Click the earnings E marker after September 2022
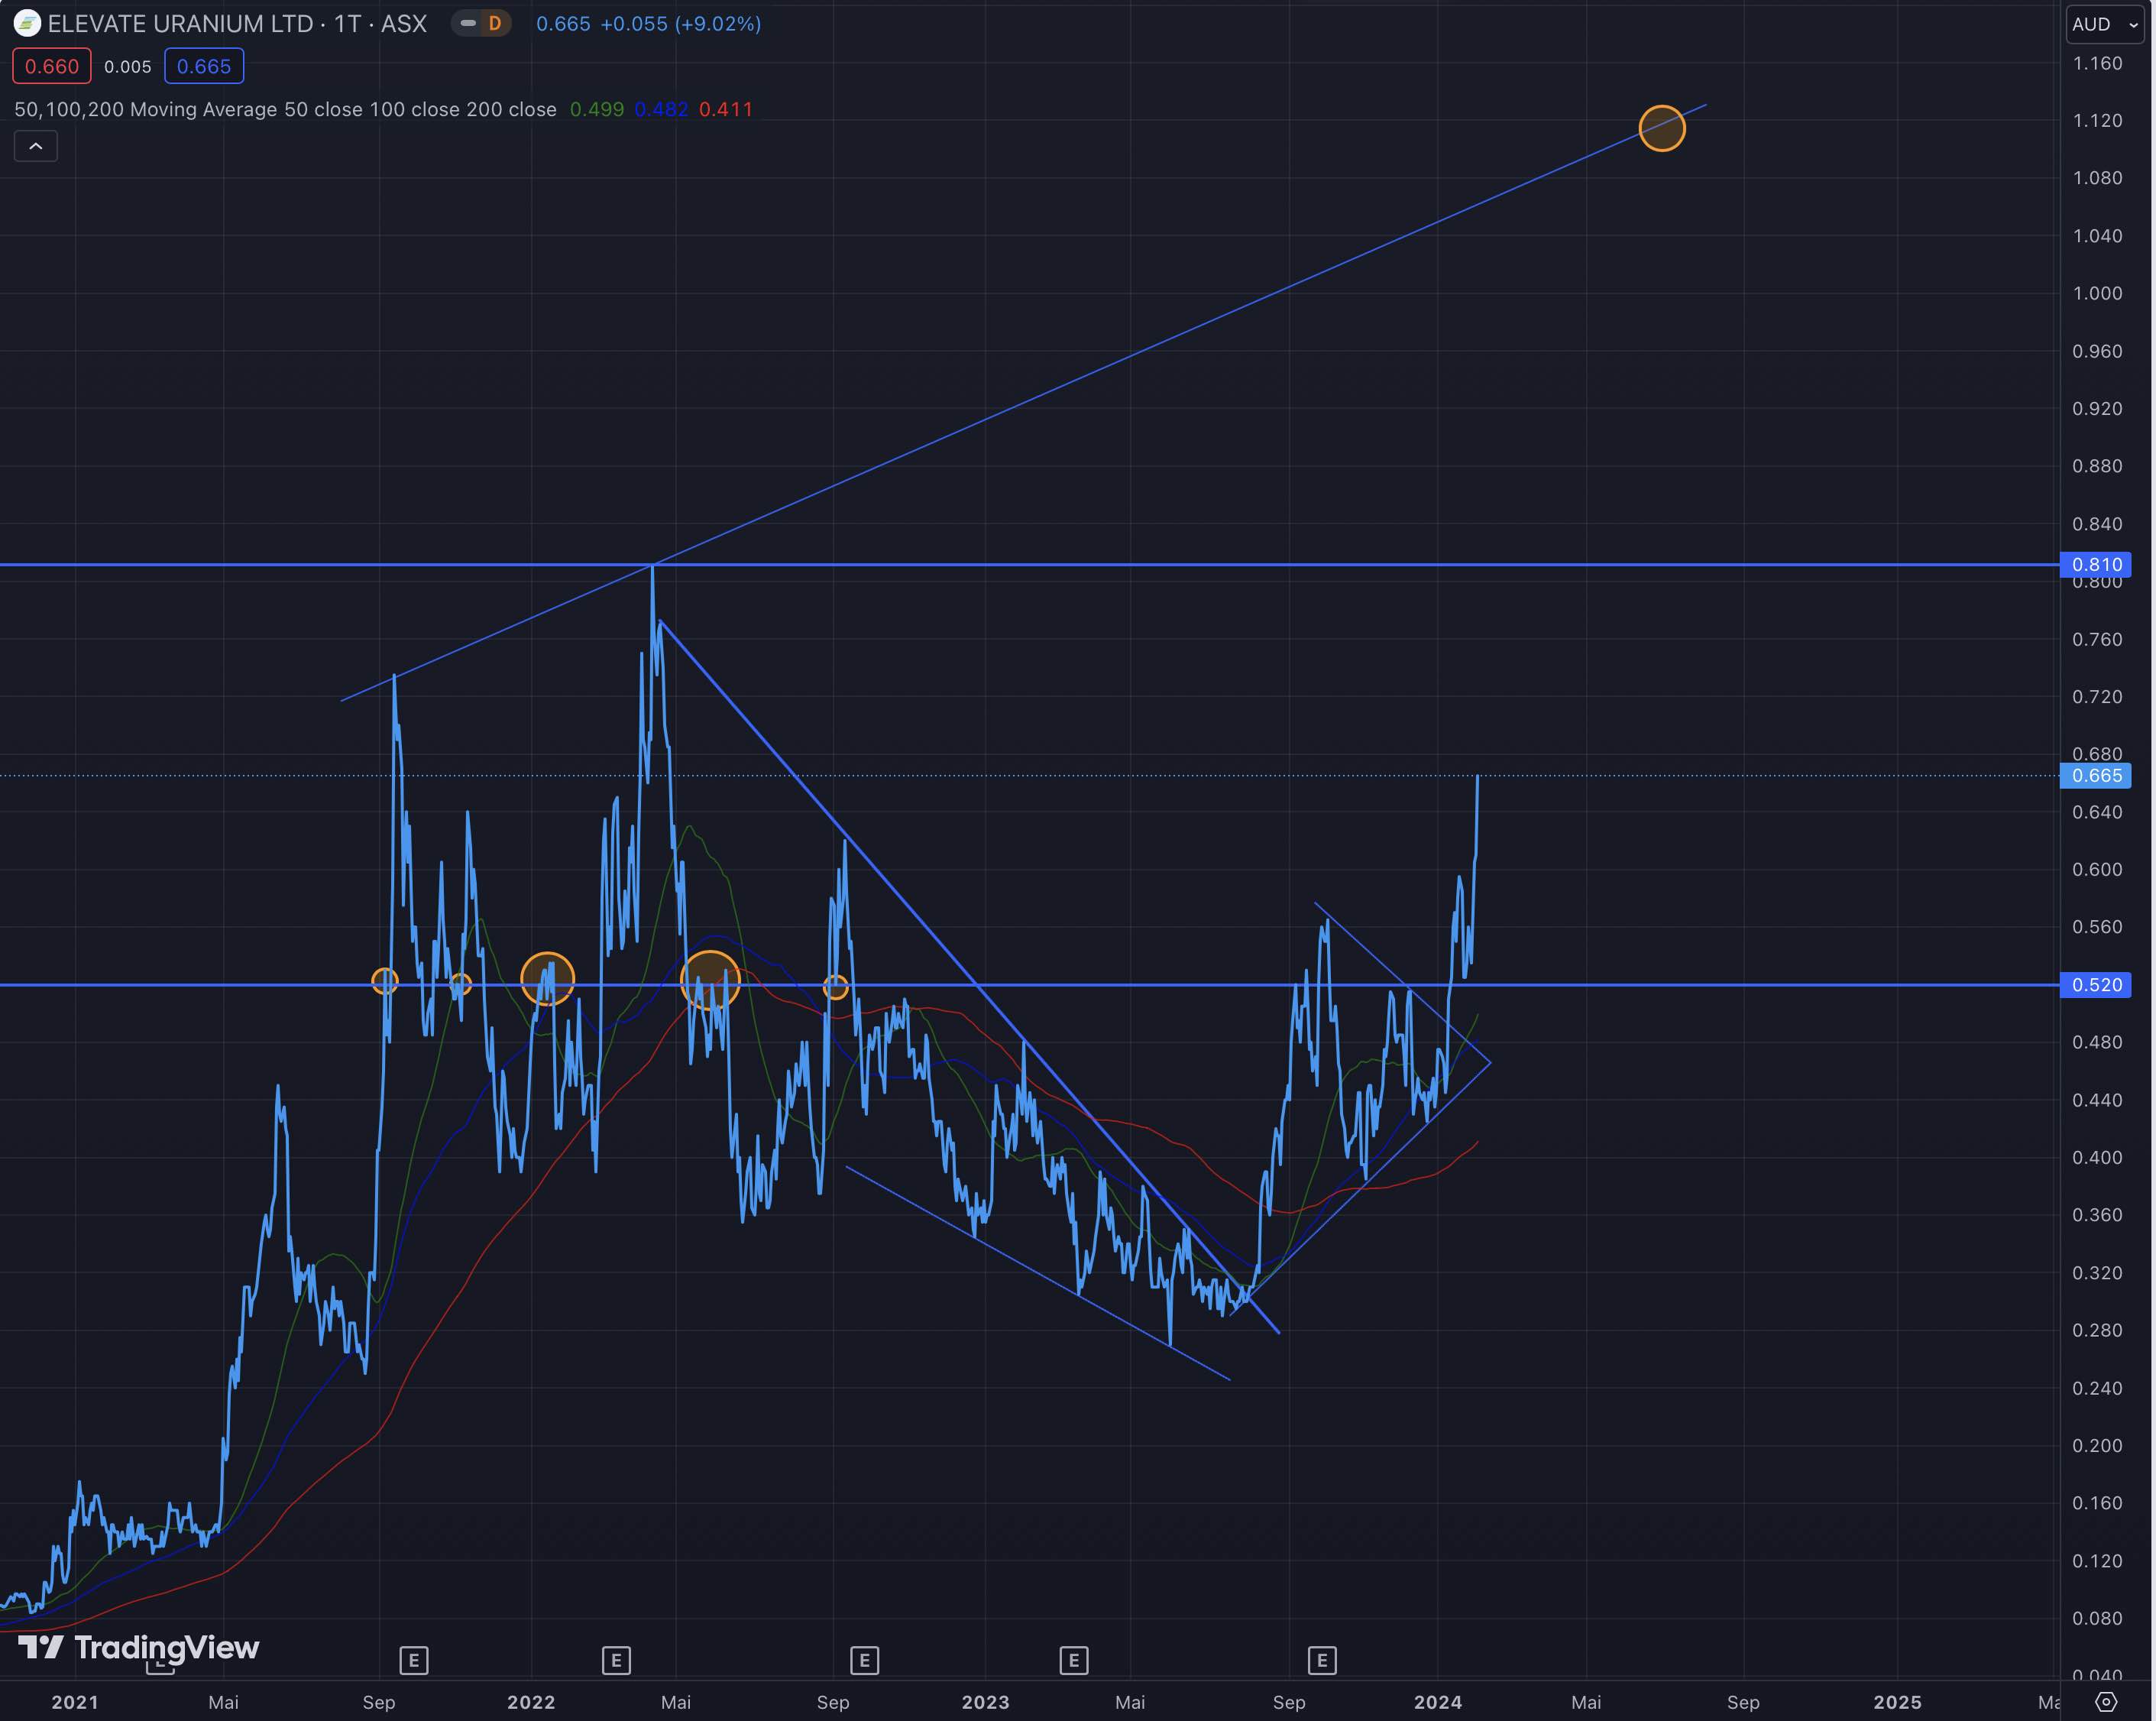This screenshot has width=2156, height=1721. tap(864, 1661)
